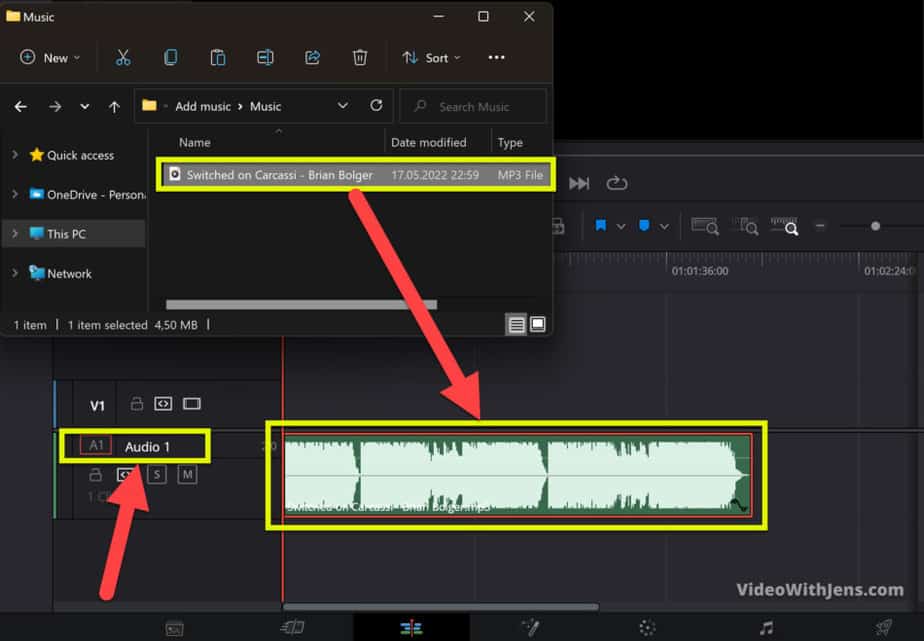Open the Fairlight page music note icon
Screen dimensions: 924x641
[766, 627]
